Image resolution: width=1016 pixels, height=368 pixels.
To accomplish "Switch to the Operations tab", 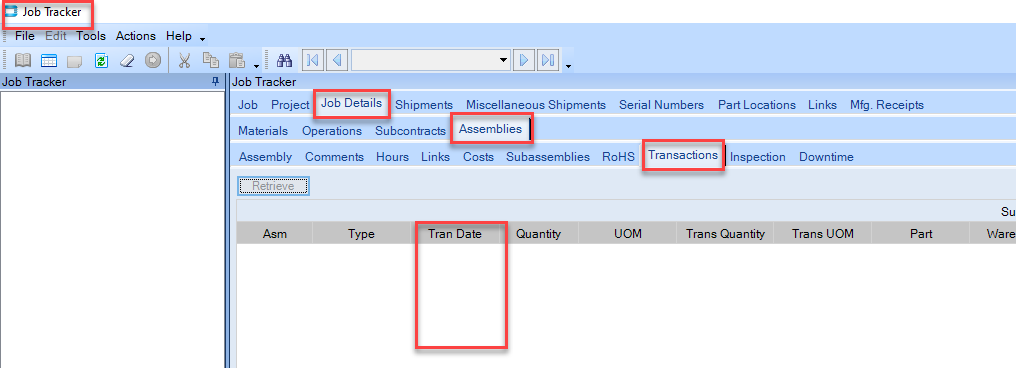I will pos(332,131).
